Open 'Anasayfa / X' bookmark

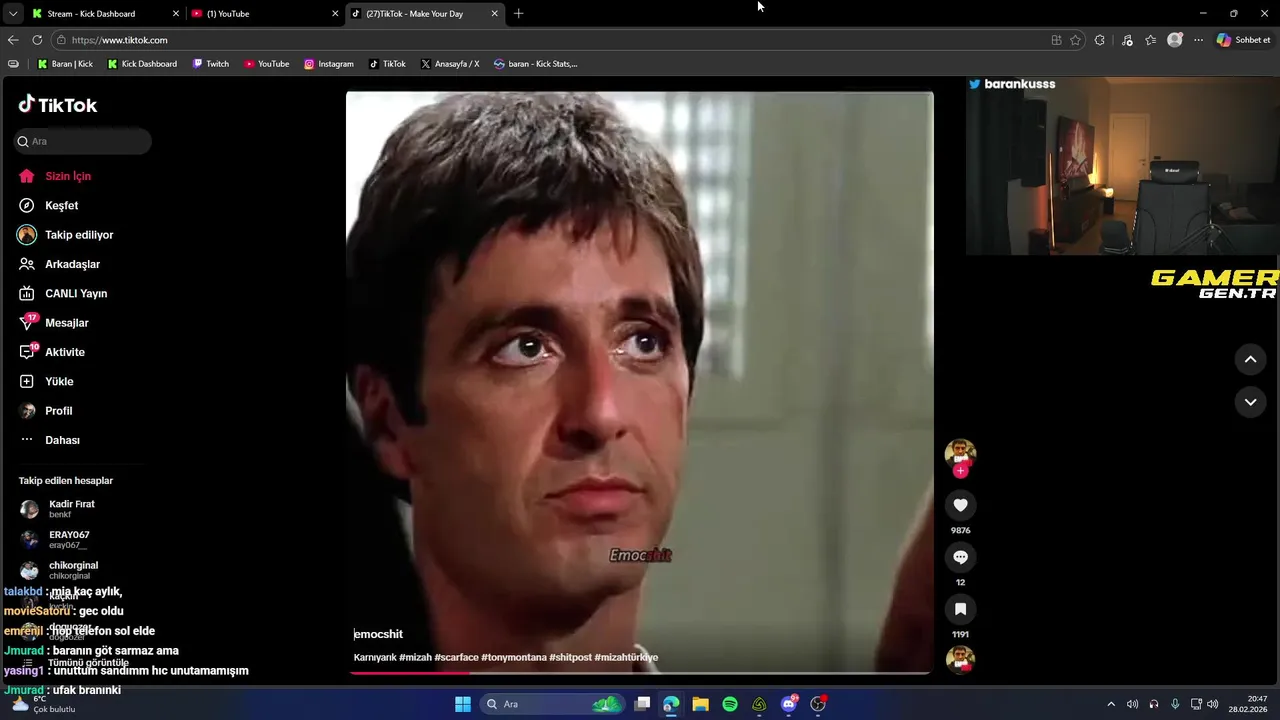click(x=450, y=64)
